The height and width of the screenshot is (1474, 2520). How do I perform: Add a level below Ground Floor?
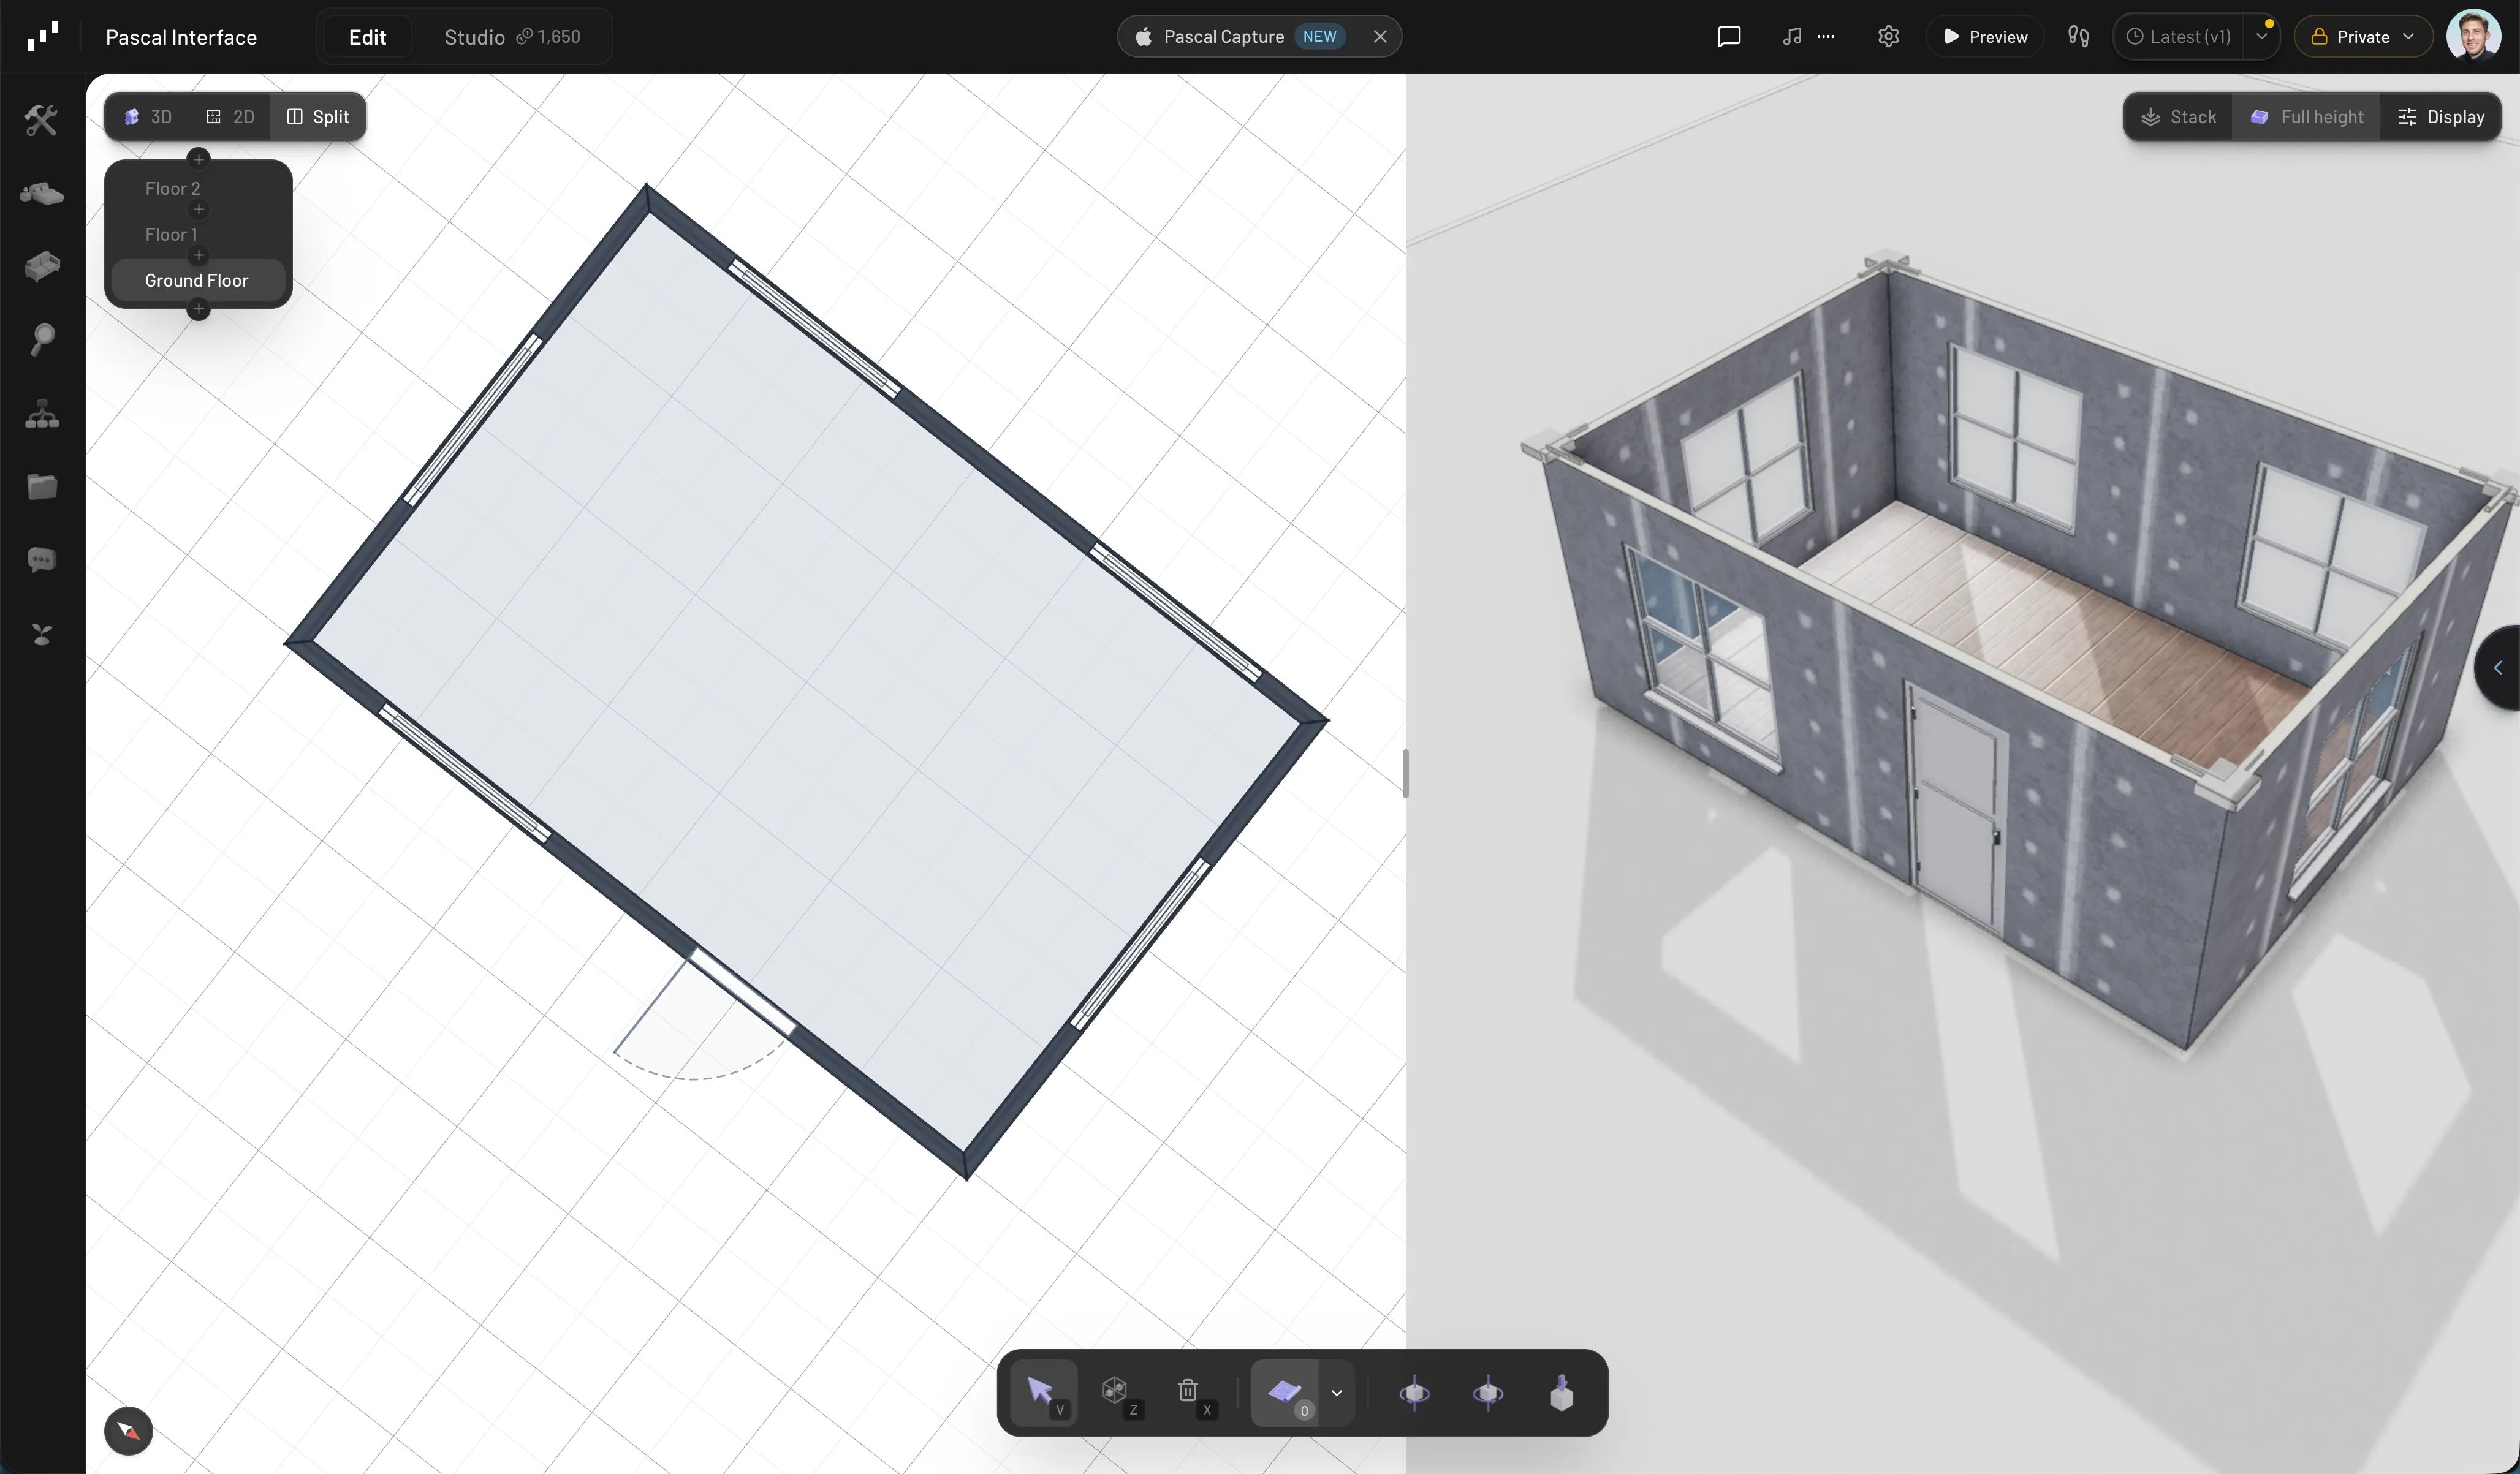click(198, 310)
